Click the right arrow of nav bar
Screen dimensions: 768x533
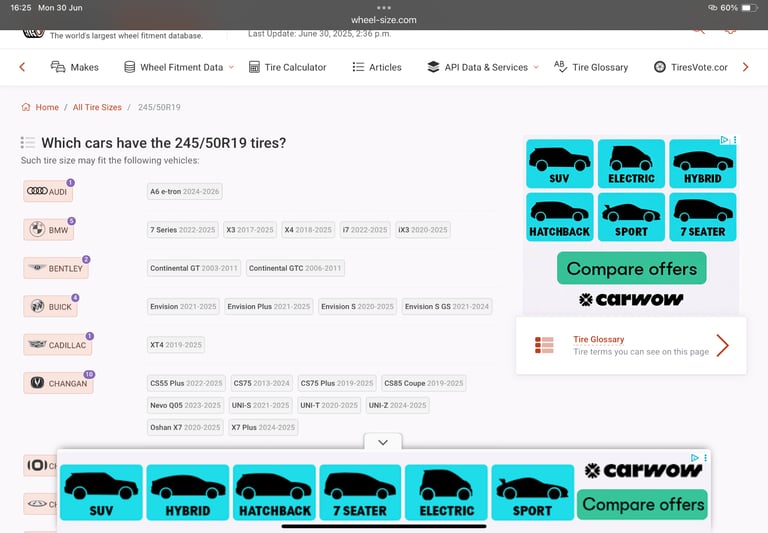coord(745,67)
